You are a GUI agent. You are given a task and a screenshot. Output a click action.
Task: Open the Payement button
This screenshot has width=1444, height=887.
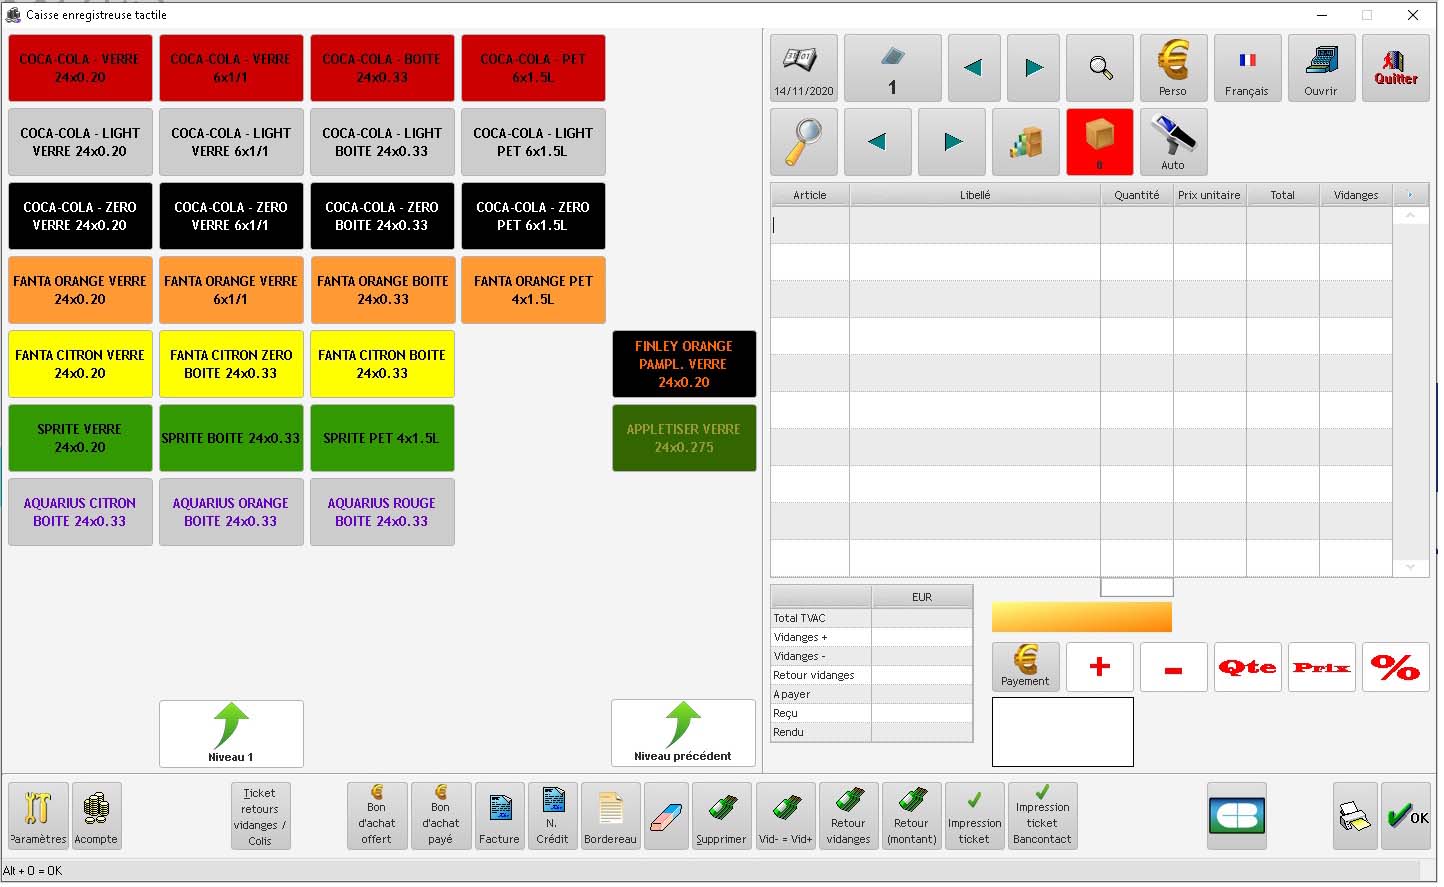[1026, 667]
